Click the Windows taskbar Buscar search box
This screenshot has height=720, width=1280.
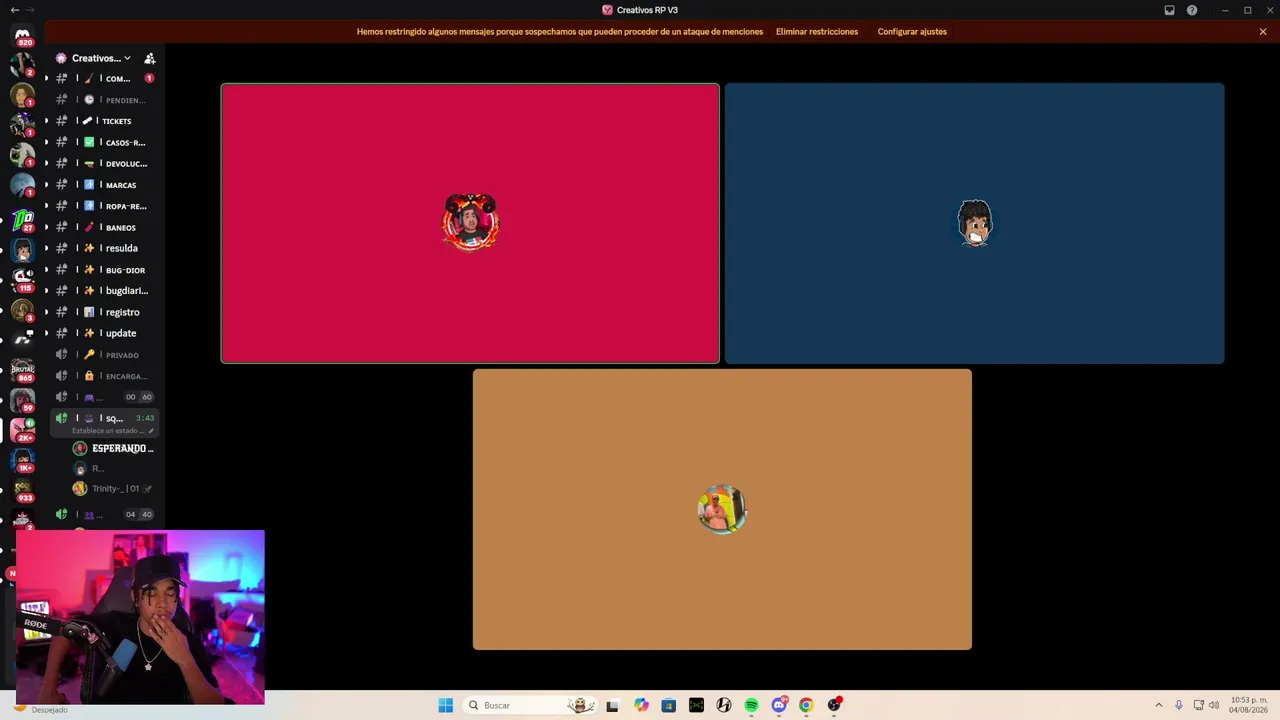[x=530, y=705]
